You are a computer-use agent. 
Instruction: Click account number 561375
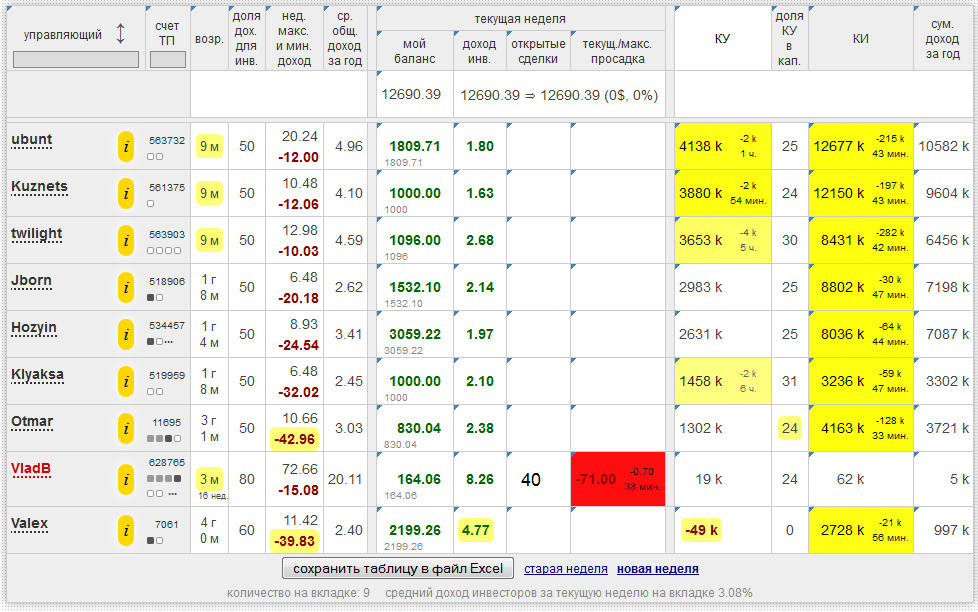coord(167,187)
